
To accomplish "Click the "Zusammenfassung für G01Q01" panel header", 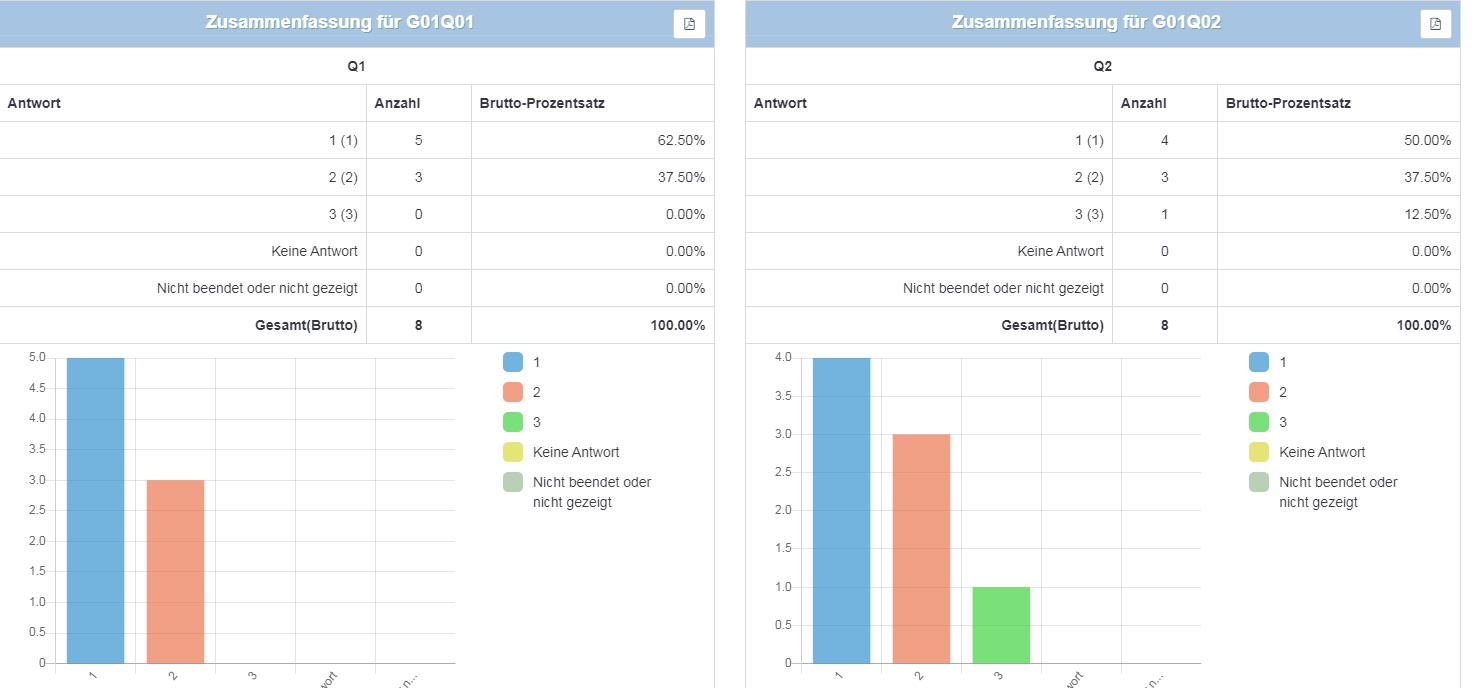I will (339, 22).
